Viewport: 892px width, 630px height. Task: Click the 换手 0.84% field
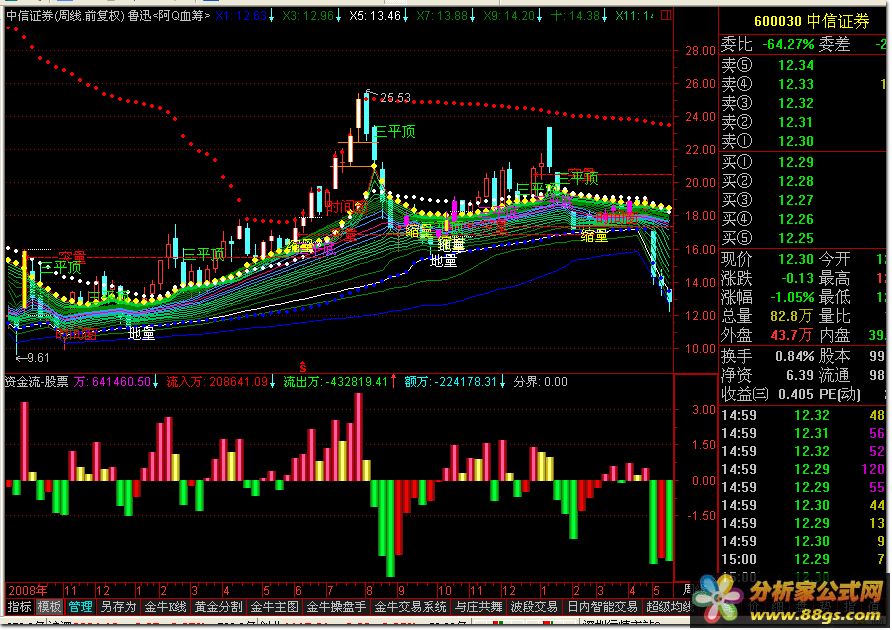(x=768, y=356)
